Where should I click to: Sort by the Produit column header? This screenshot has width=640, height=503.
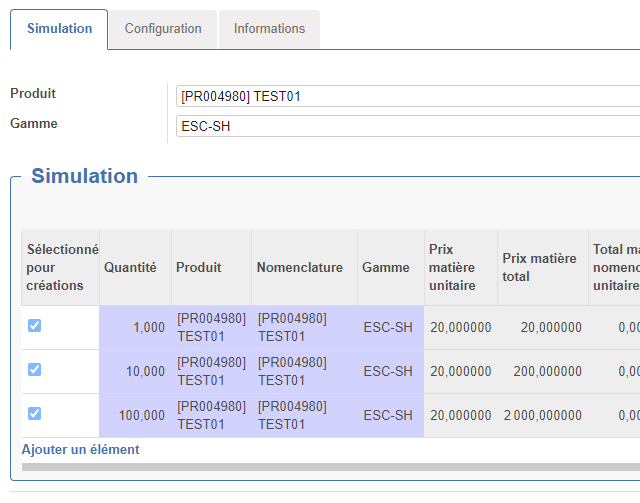(x=199, y=268)
